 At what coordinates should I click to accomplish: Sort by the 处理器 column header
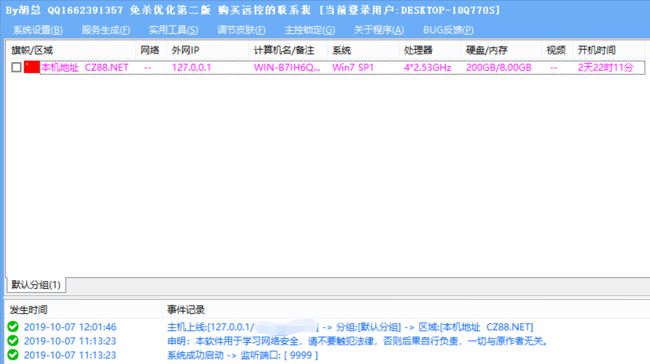coord(418,50)
